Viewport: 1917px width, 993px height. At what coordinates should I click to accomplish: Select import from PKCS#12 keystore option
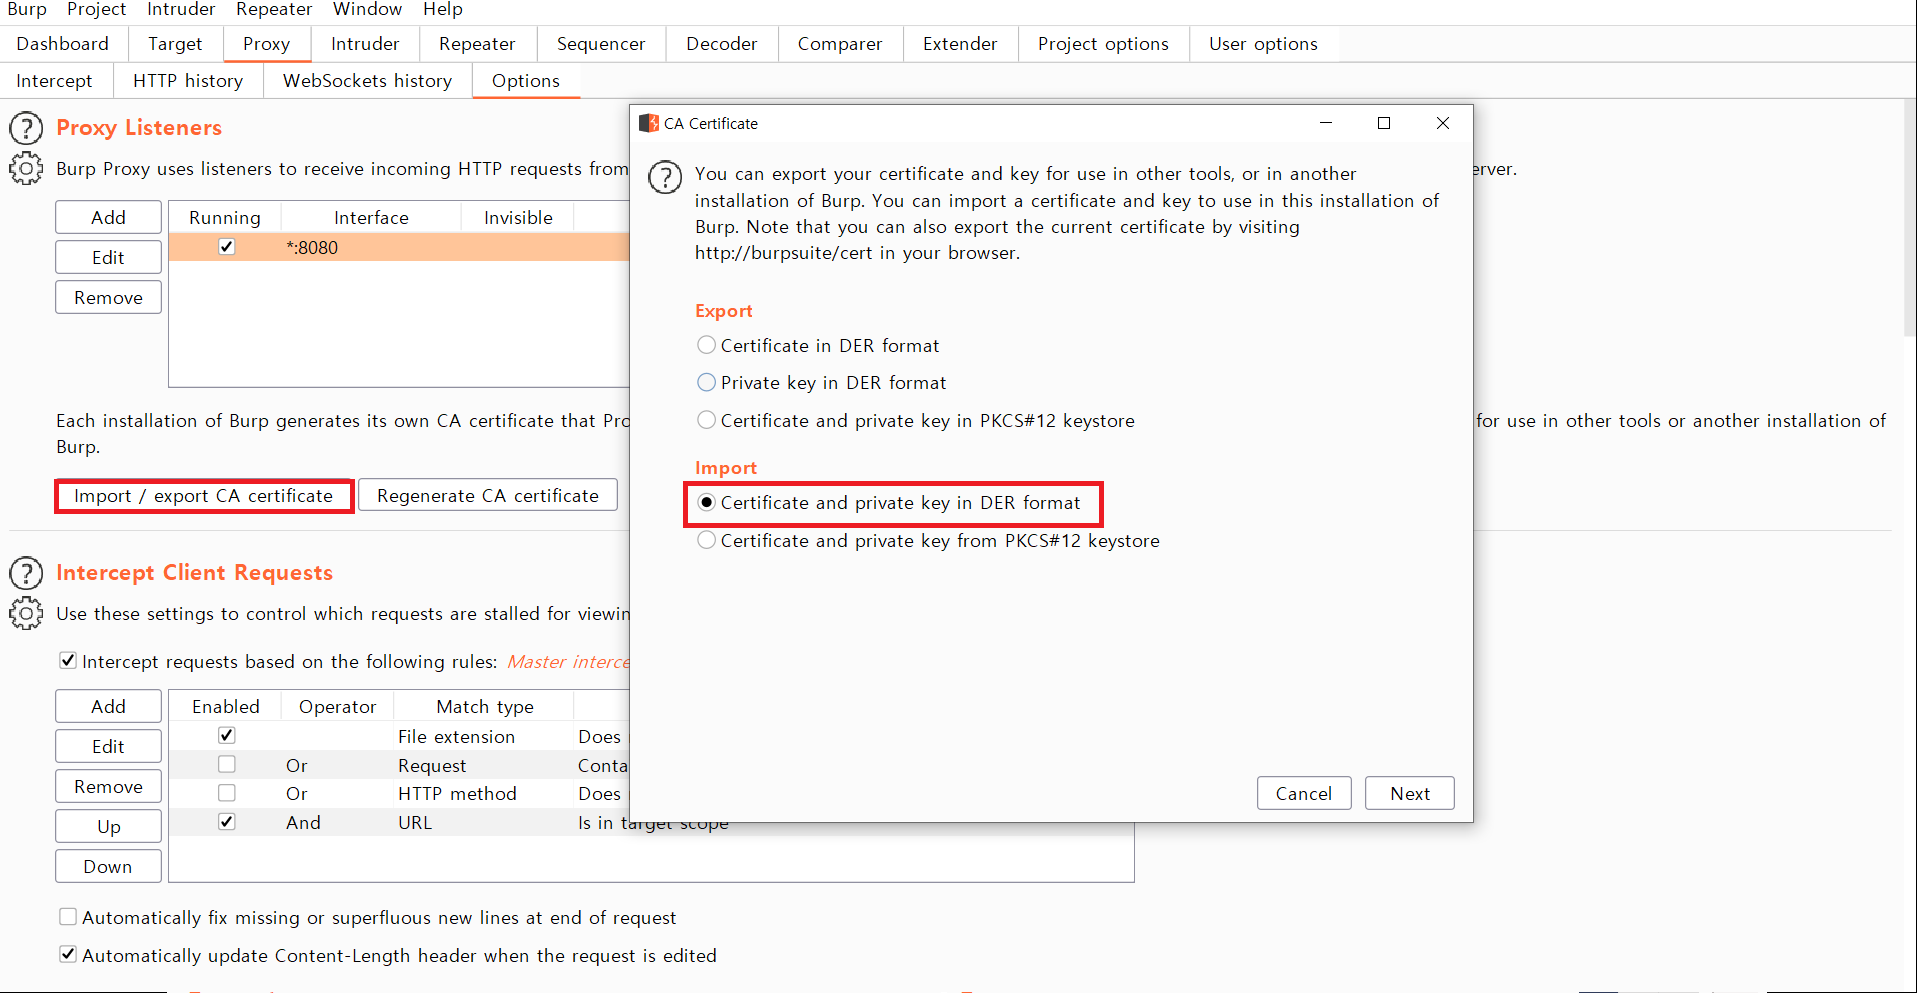tap(706, 540)
